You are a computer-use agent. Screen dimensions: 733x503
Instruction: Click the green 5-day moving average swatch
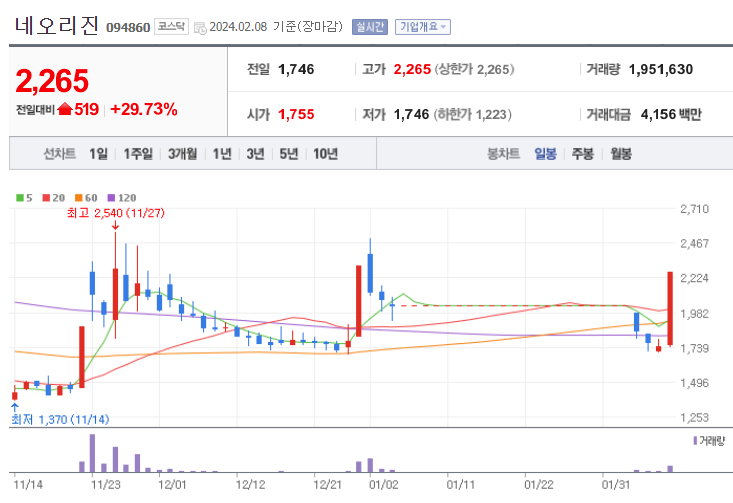[20, 198]
